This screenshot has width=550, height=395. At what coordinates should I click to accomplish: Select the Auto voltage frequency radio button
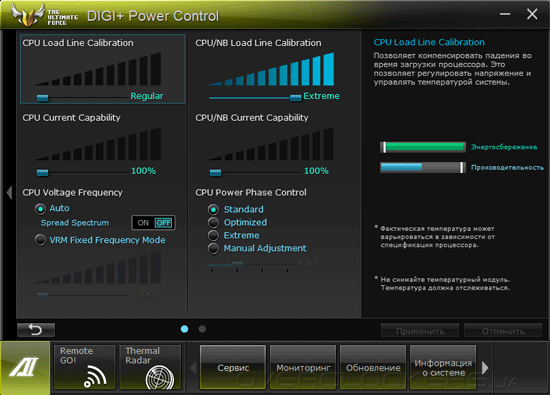(40, 209)
